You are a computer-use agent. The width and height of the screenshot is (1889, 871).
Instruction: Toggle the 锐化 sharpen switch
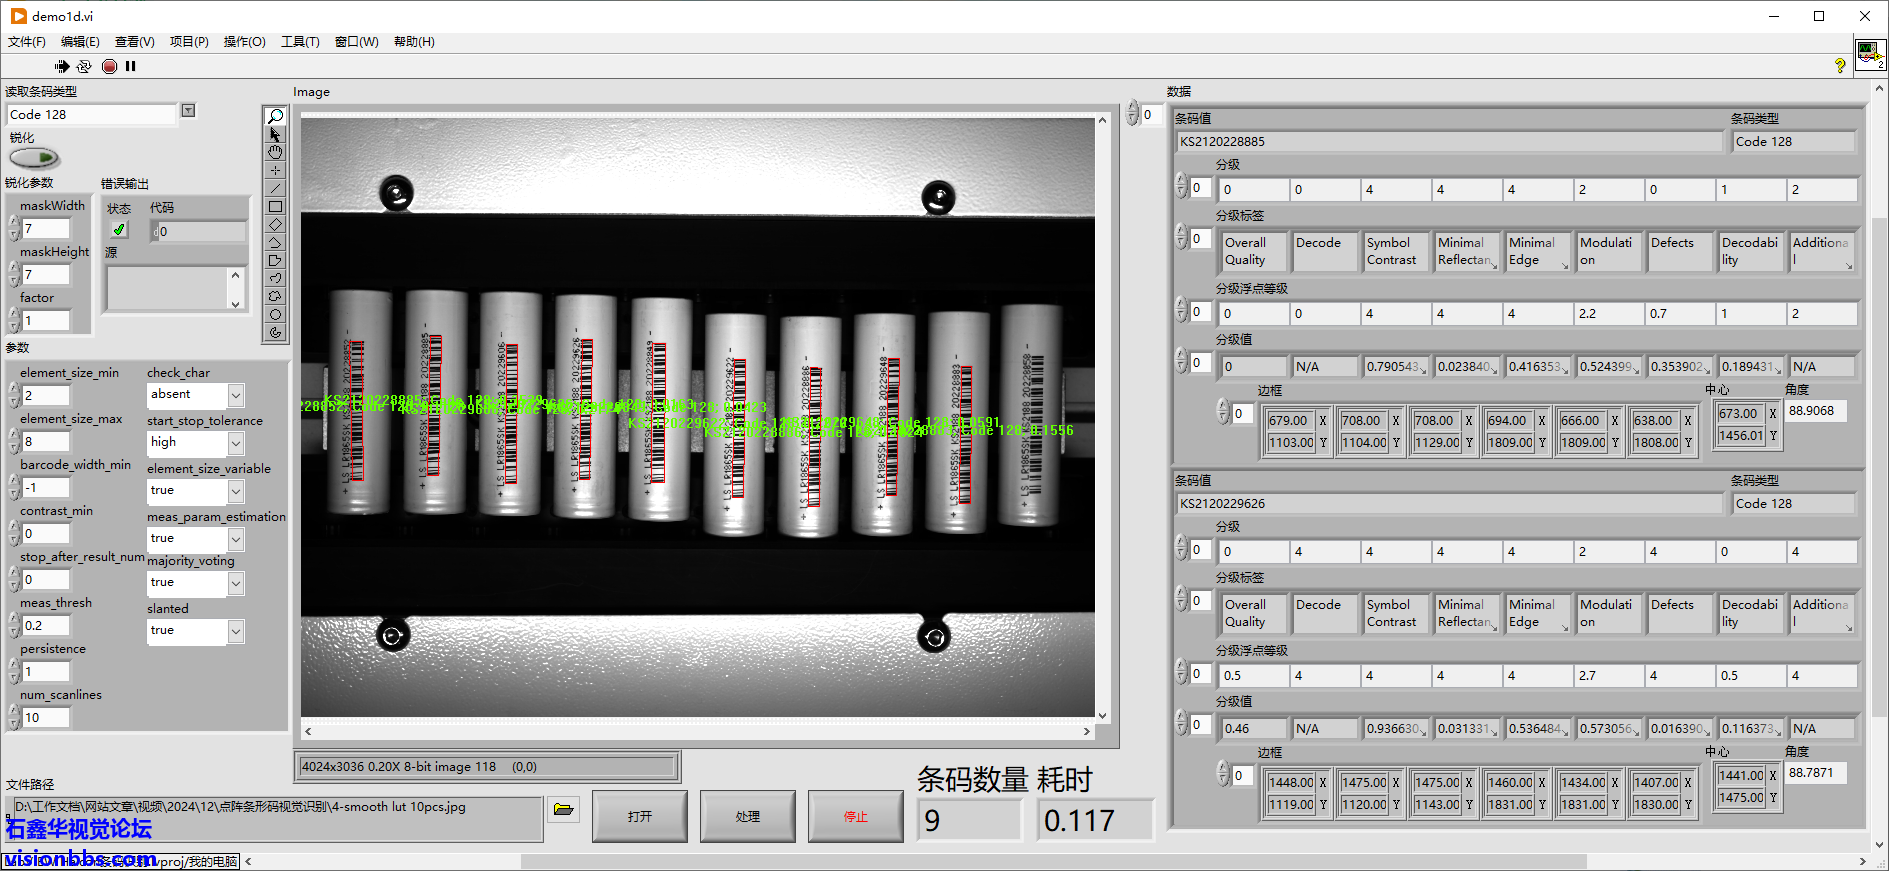coord(35,158)
